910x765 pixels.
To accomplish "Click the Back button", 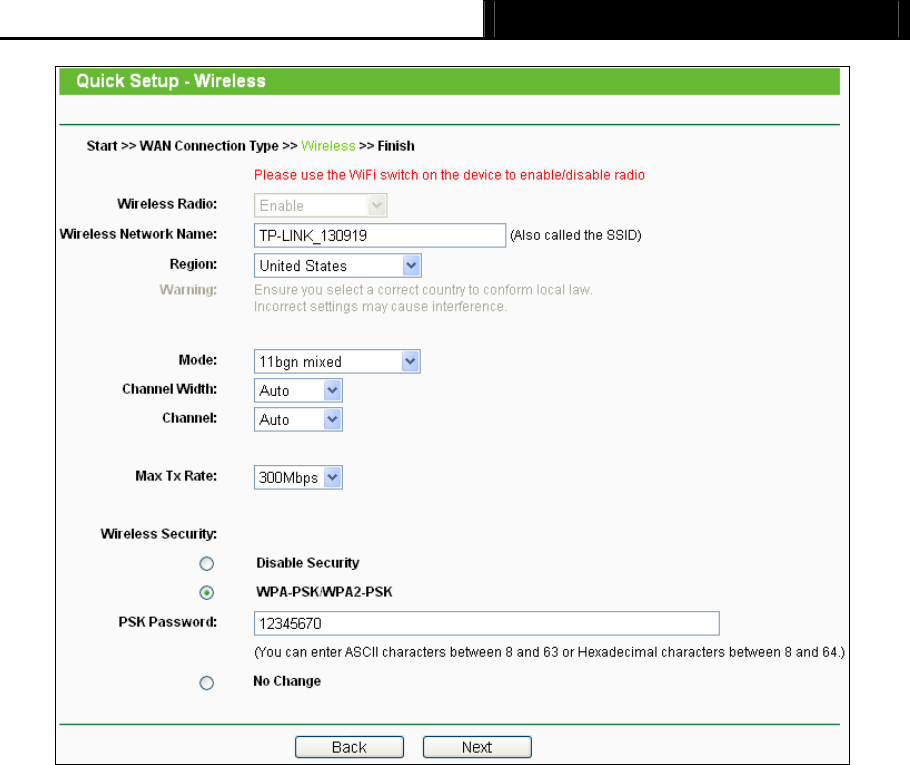I will click(349, 747).
